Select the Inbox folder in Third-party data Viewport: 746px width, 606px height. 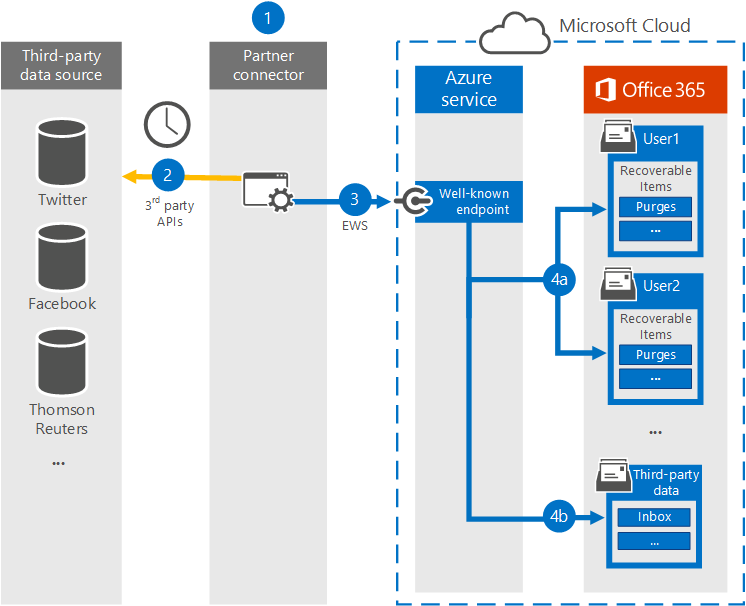click(654, 517)
